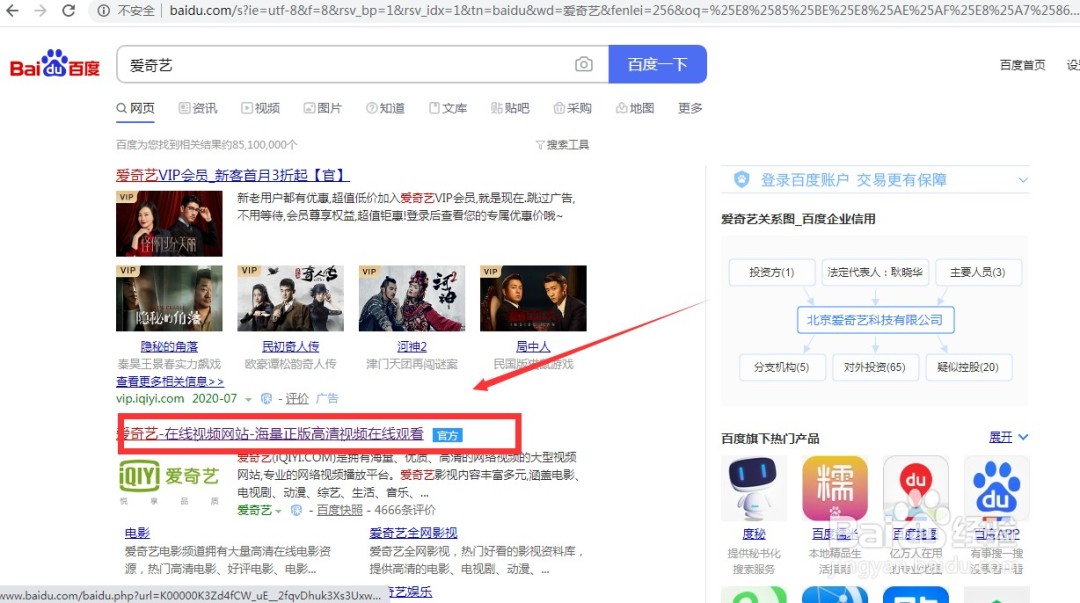Viewport: 1080px width, 603px height.
Task: Click the 投资方(1) node
Action: 771,272
